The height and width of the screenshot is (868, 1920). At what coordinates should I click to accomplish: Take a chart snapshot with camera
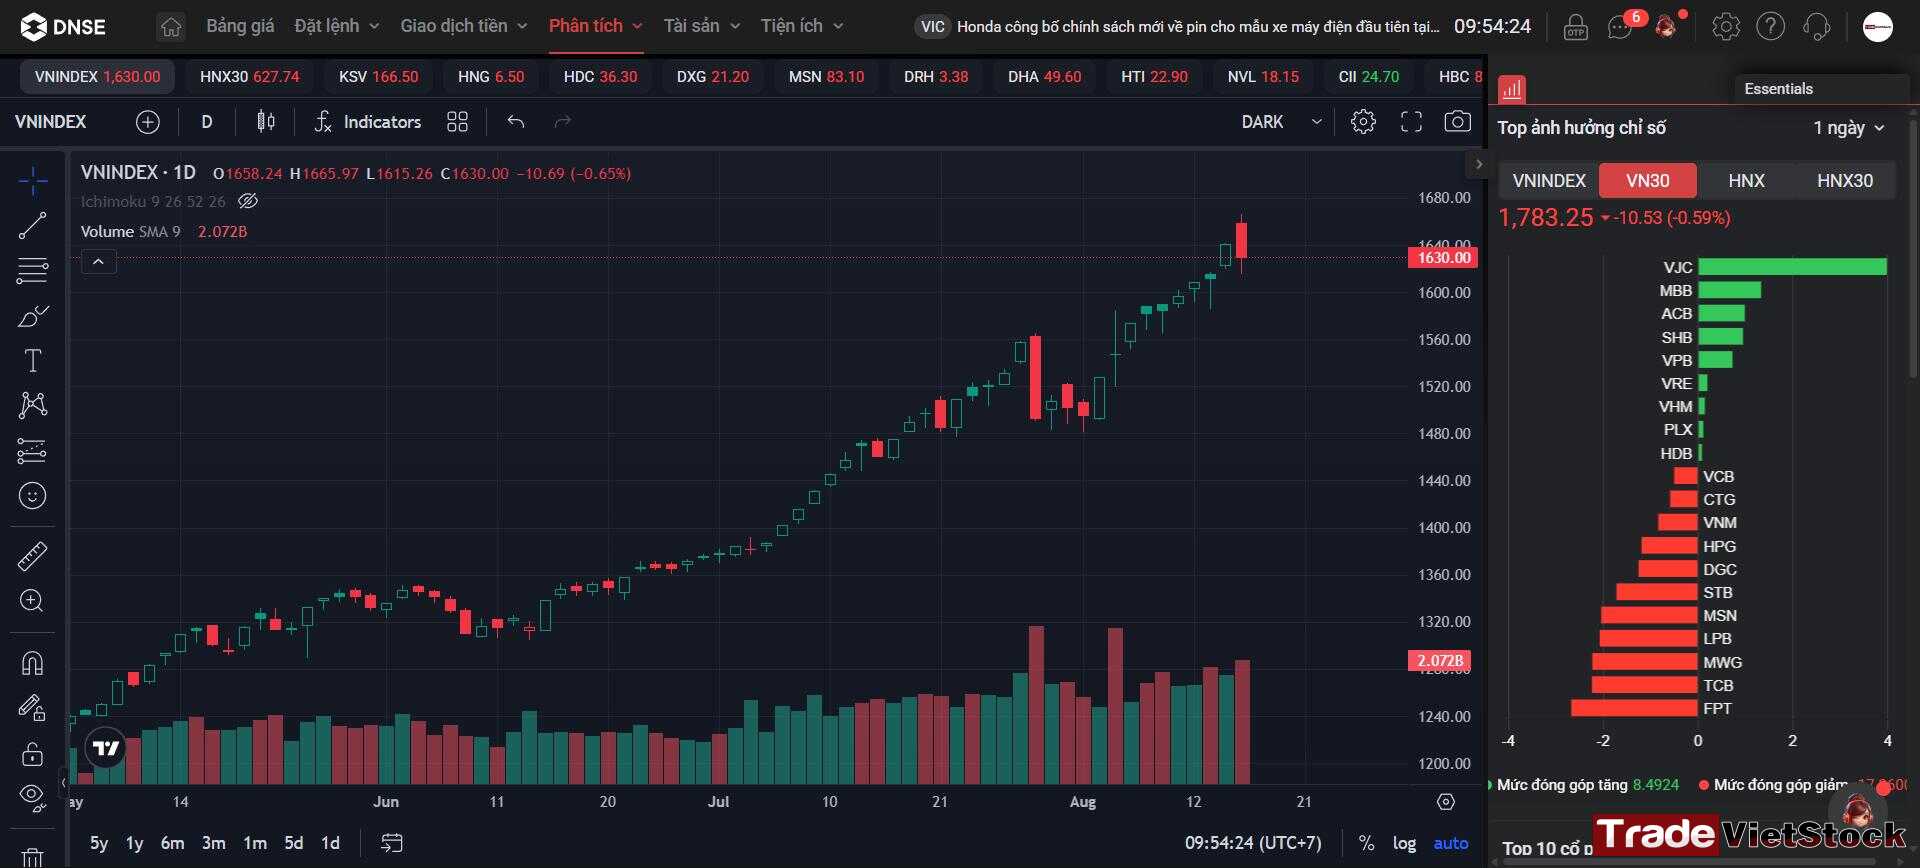tap(1458, 122)
